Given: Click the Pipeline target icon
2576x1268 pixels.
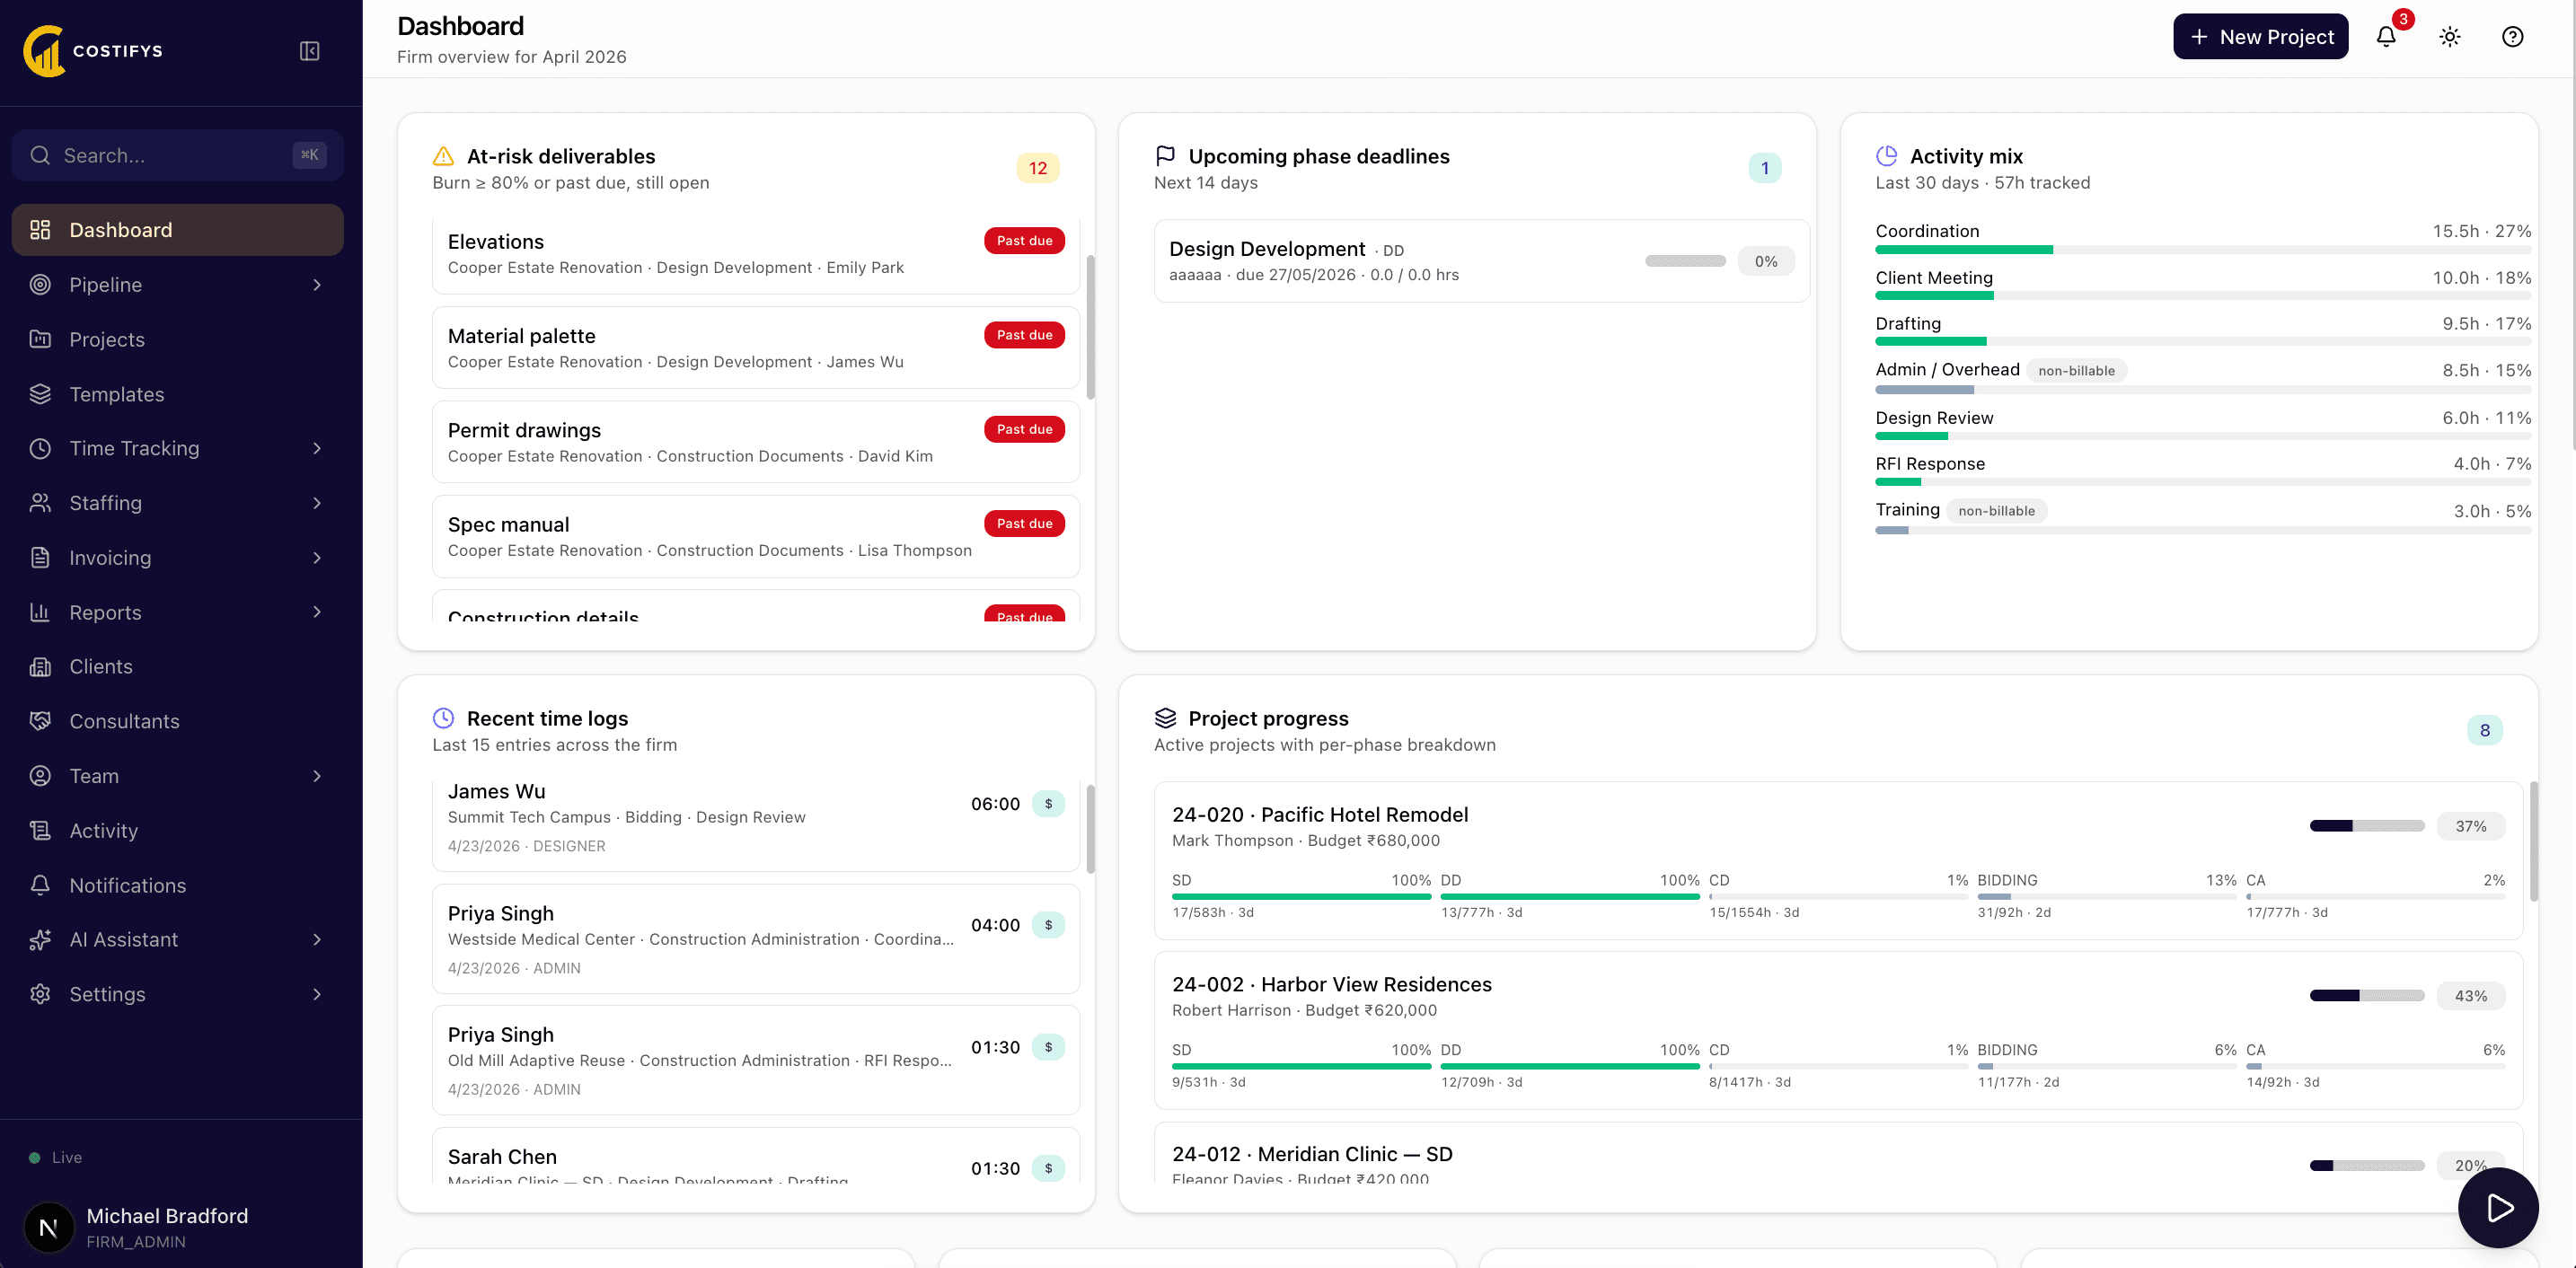Looking at the screenshot, I should (x=40, y=285).
